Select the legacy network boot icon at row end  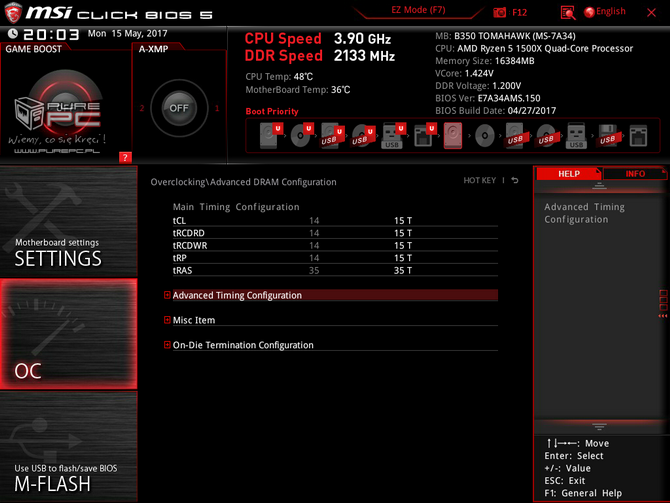coord(638,136)
